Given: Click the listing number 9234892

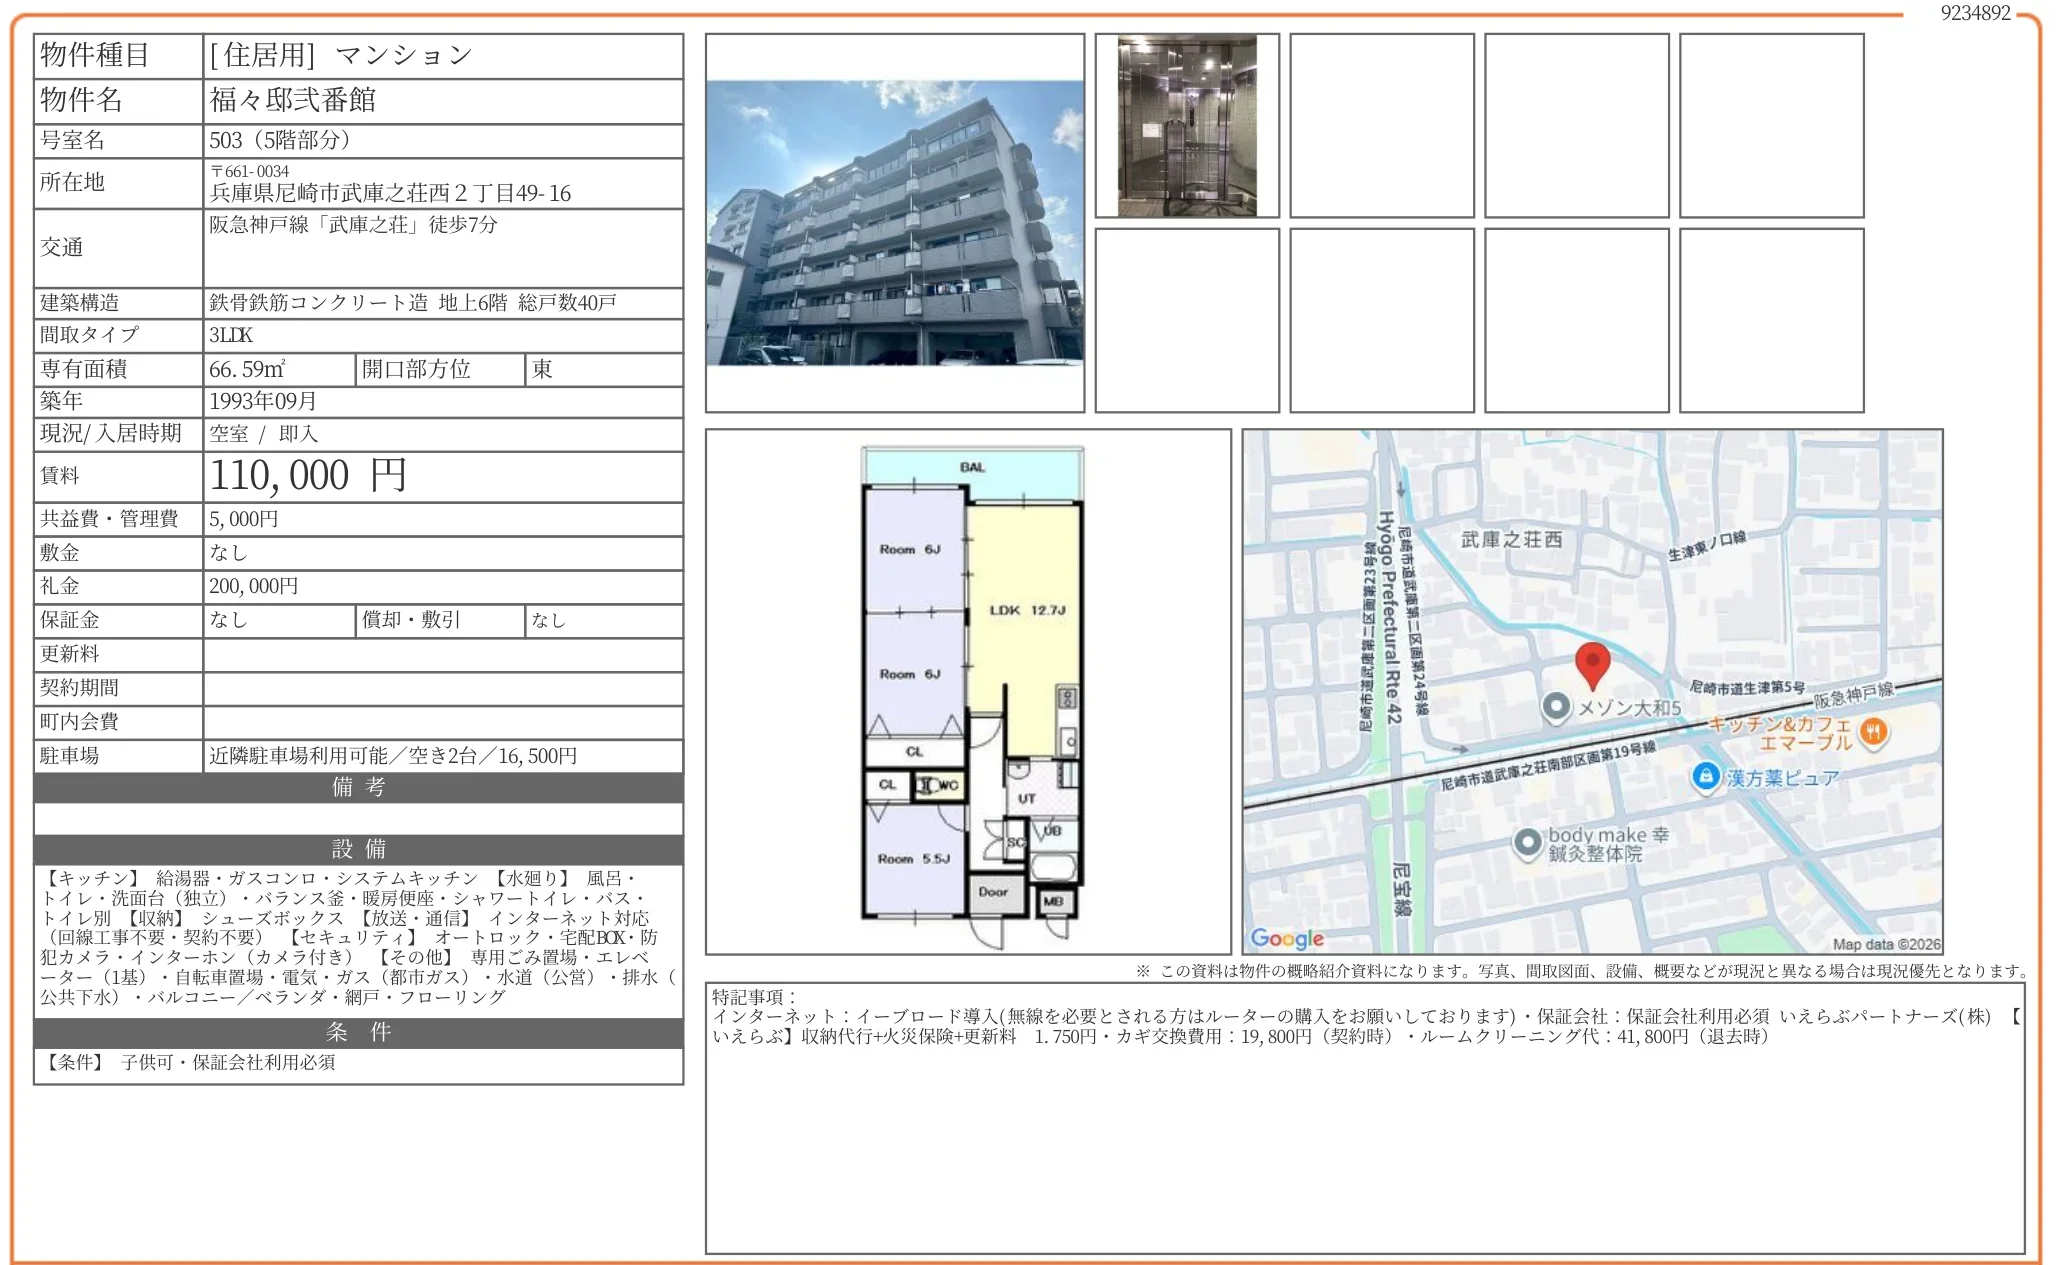Looking at the screenshot, I should coord(1975,13).
